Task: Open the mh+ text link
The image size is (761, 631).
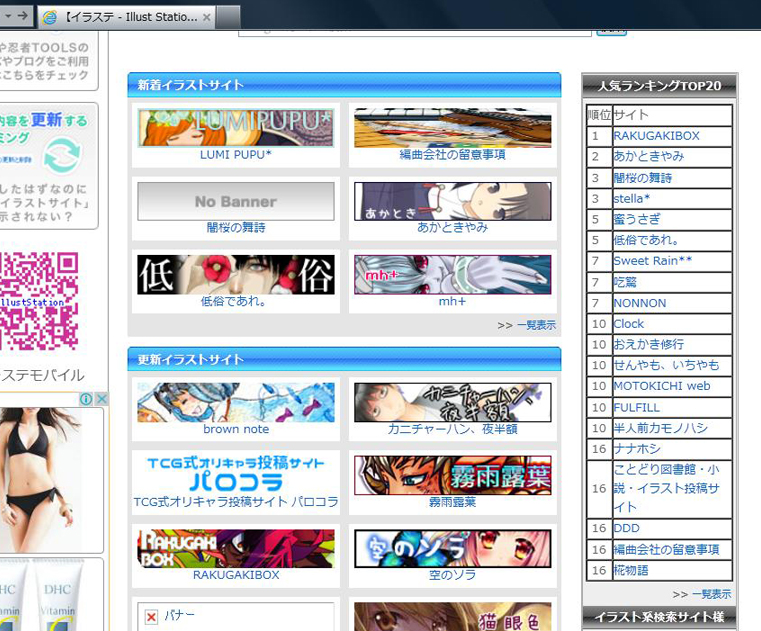Action: pos(452,301)
